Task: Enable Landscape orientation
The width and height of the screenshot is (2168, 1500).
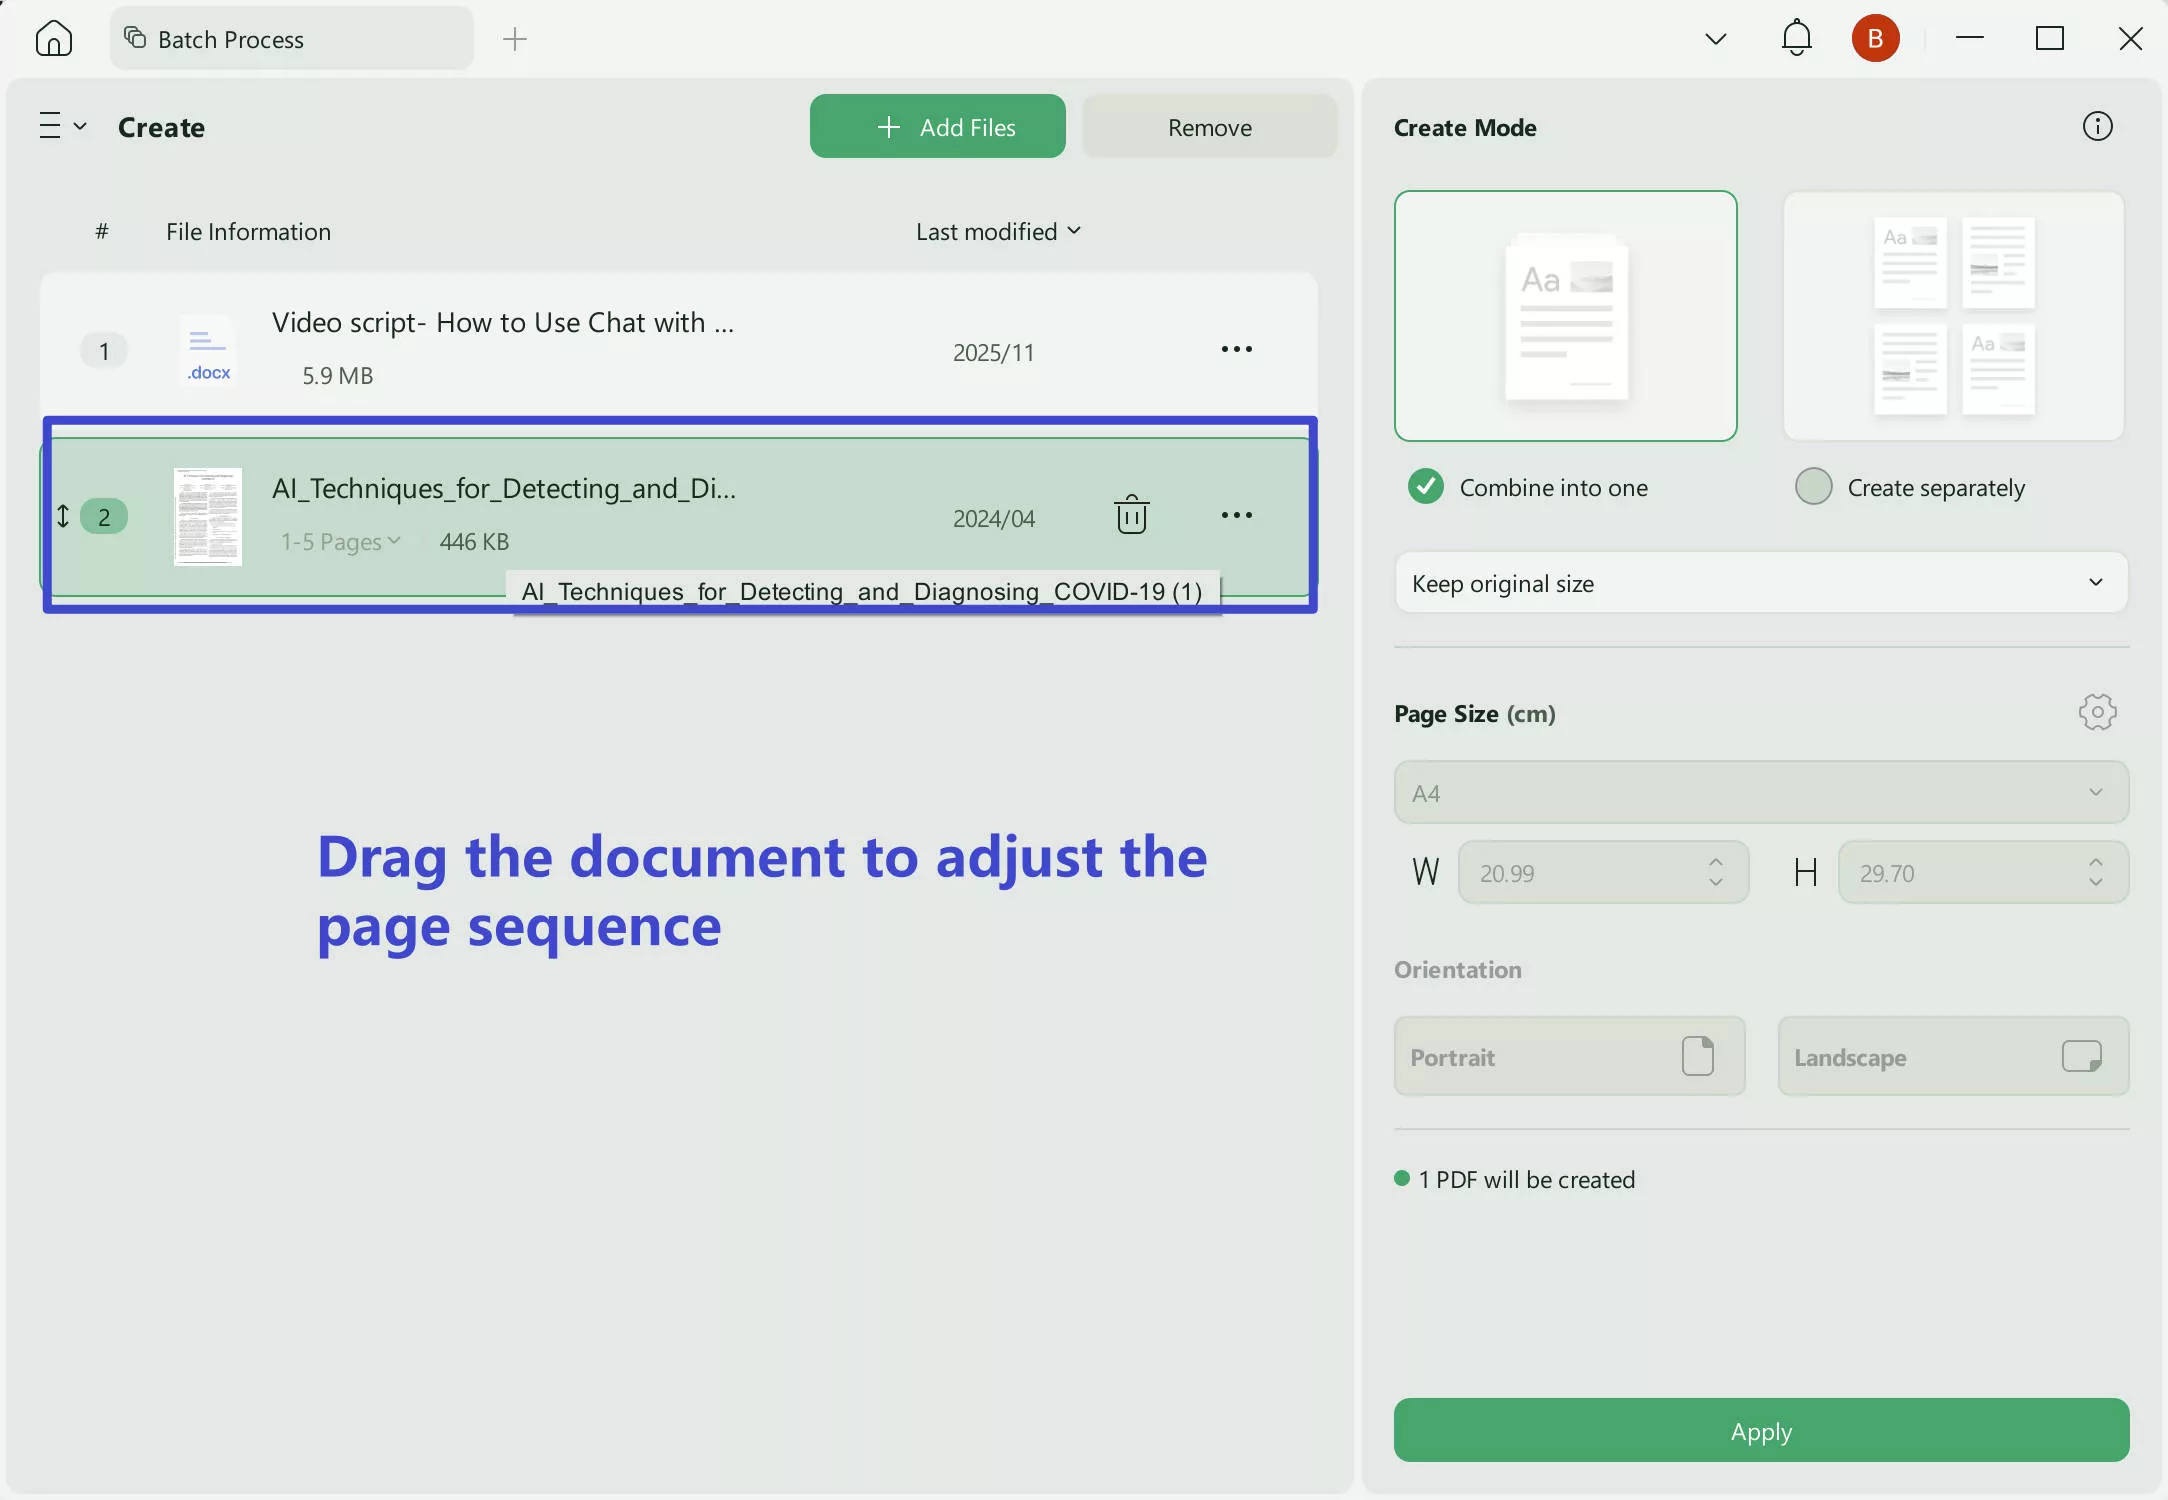Action: tap(1952, 1056)
